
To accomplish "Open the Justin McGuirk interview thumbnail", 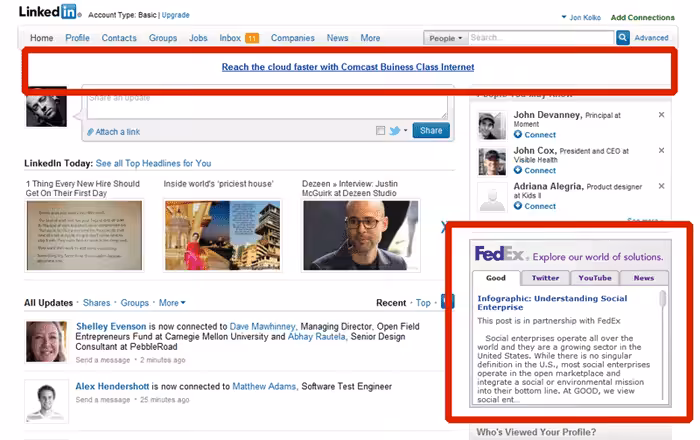I will point(361,235).
